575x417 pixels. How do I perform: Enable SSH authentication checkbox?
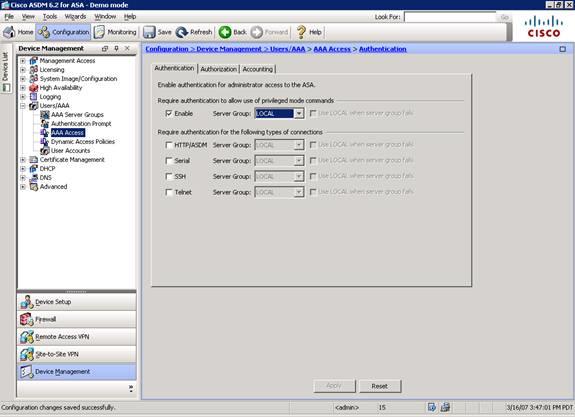click(x=169, y=176)
